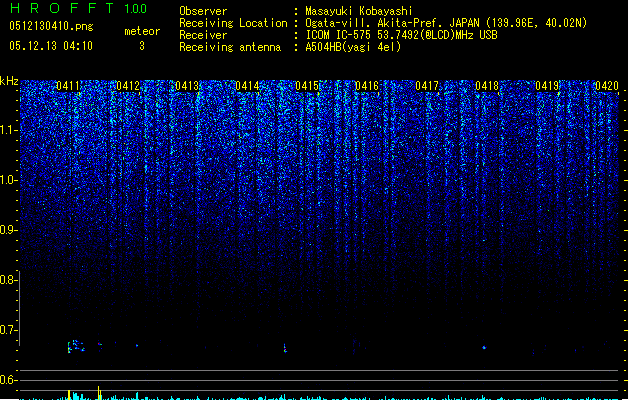Click the 1.0 kHz axis label

click(x=8, y=180)
